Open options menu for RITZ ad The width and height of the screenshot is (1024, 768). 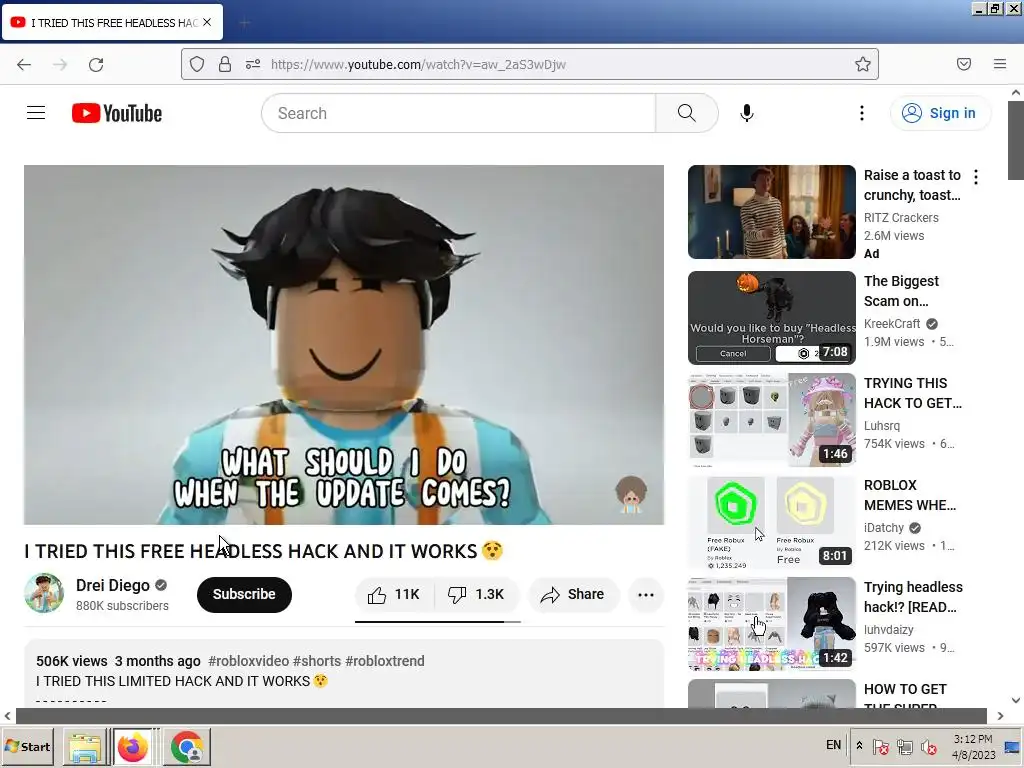pos(976,176)
